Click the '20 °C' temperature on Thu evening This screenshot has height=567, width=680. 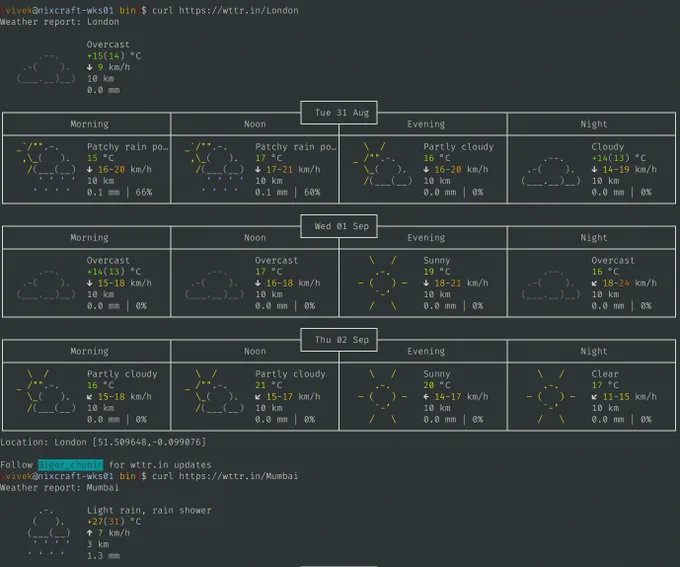tap(437, 385)
